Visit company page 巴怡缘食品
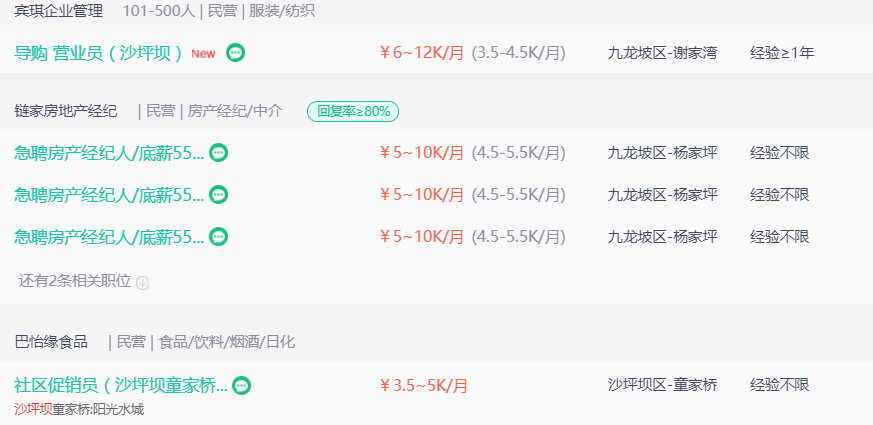873x425 pixels. click(51, 341)
